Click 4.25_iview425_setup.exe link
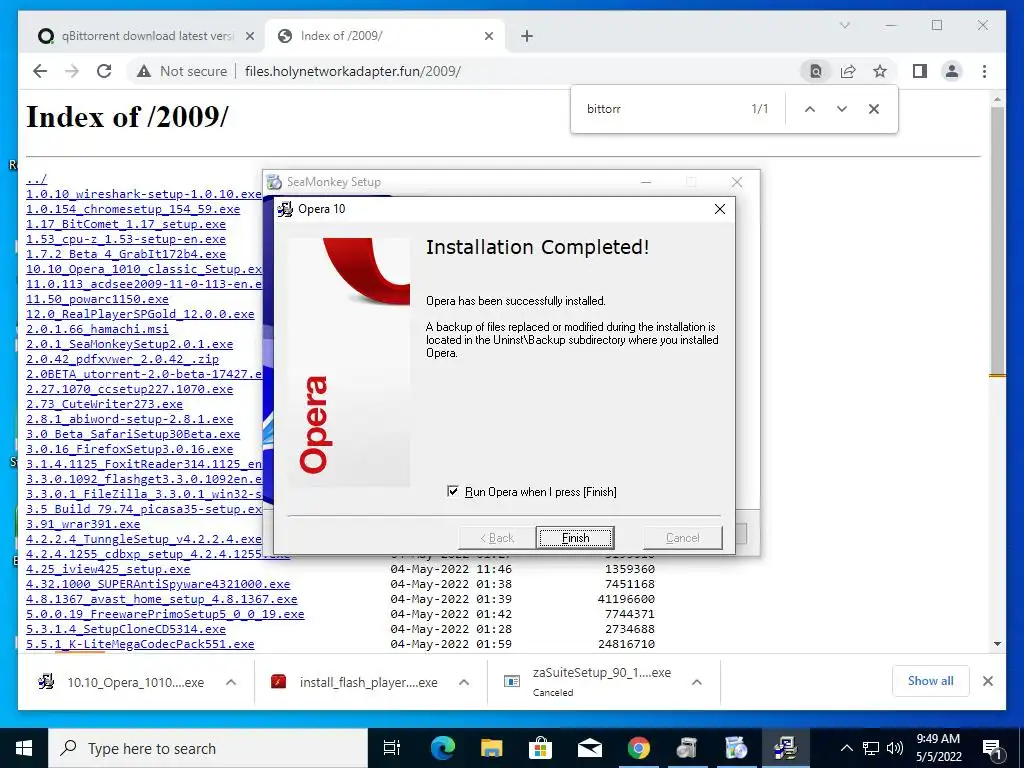 tap(108, 569)
